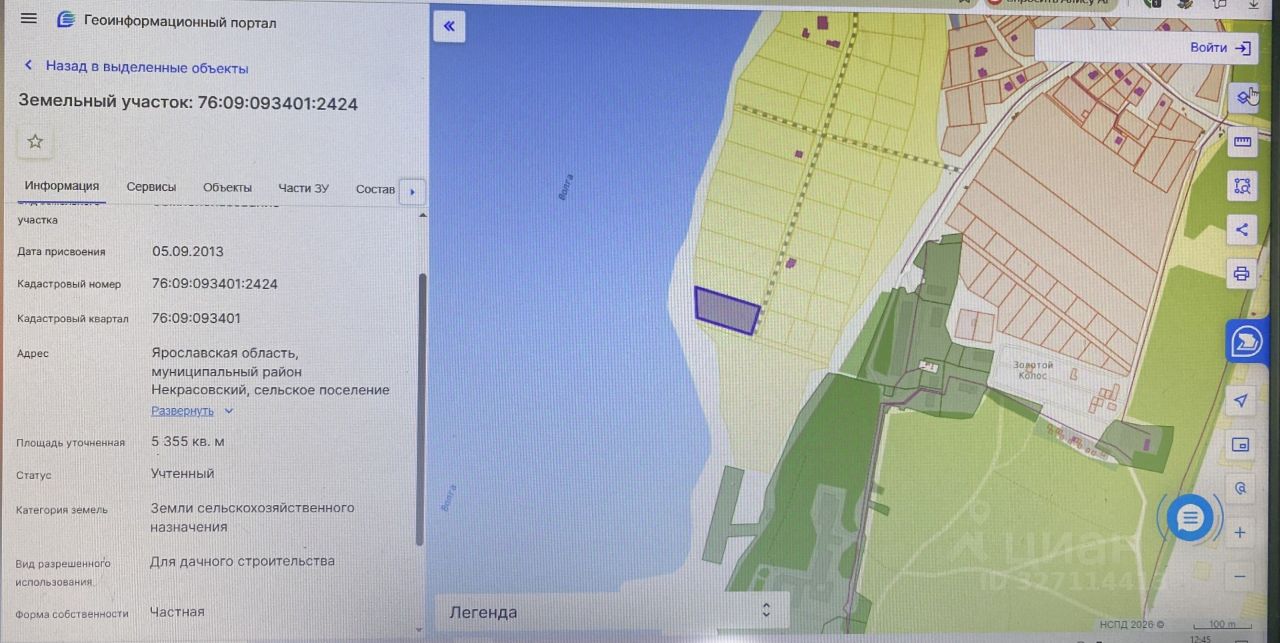
Task: Switch to the Информация tab
Action: click(62, 186)
